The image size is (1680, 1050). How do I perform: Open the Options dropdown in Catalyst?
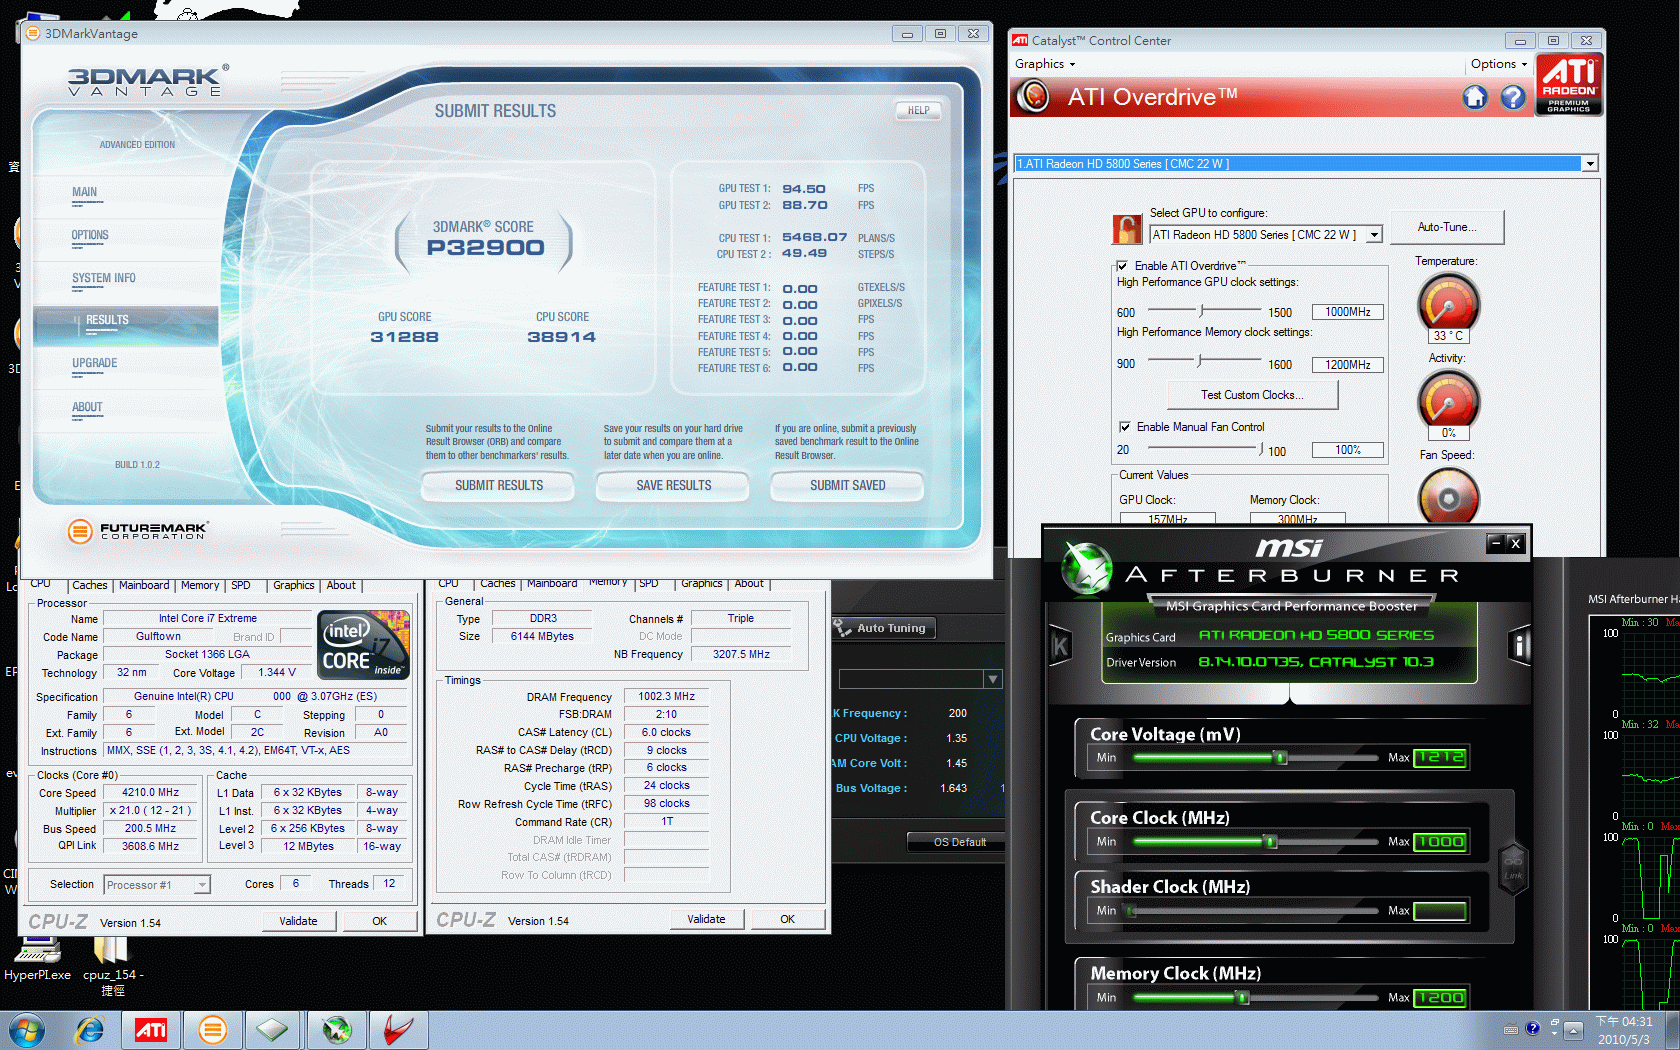1498,64
